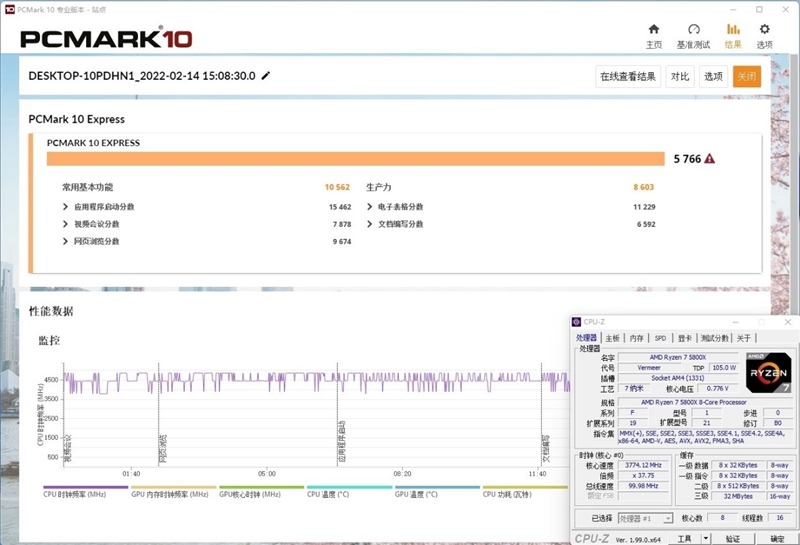Viewport: 800px width, 545px height.
Task: Click the 在线查看结果 button
Action: click(x=628, y=77)
